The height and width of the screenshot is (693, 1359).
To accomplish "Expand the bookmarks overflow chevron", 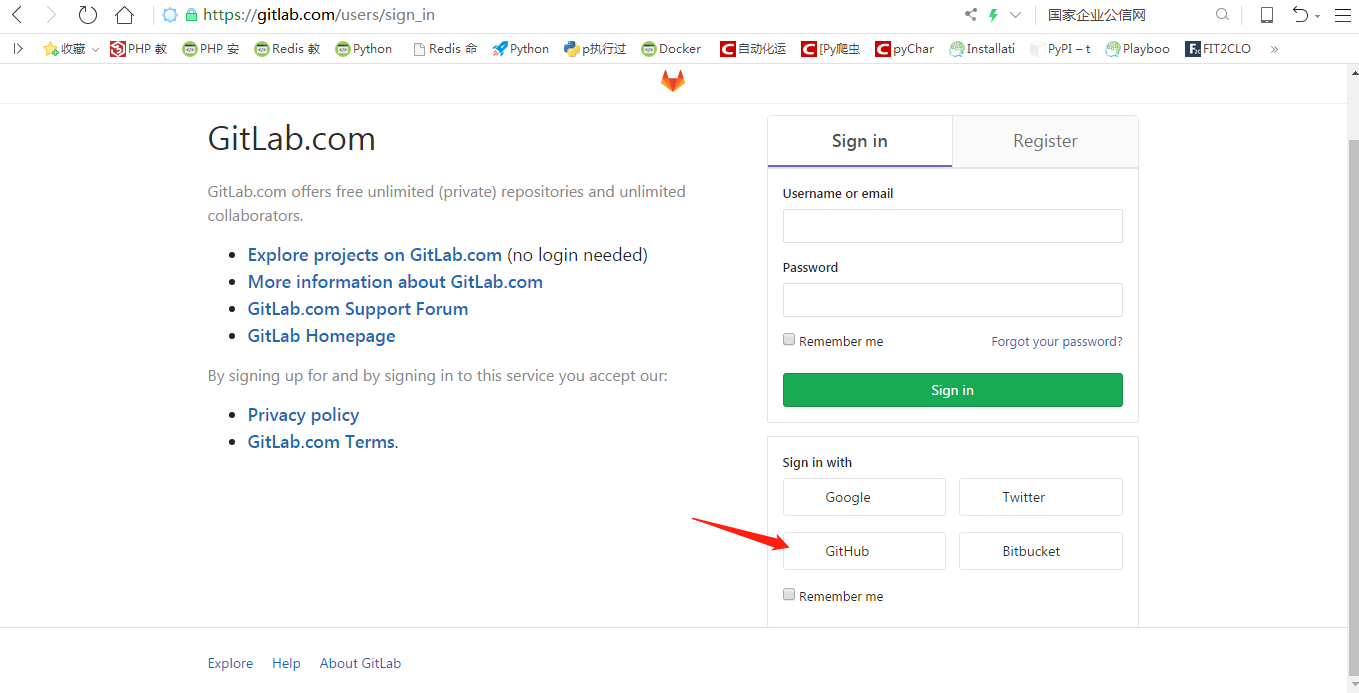I will [1274, 48].
